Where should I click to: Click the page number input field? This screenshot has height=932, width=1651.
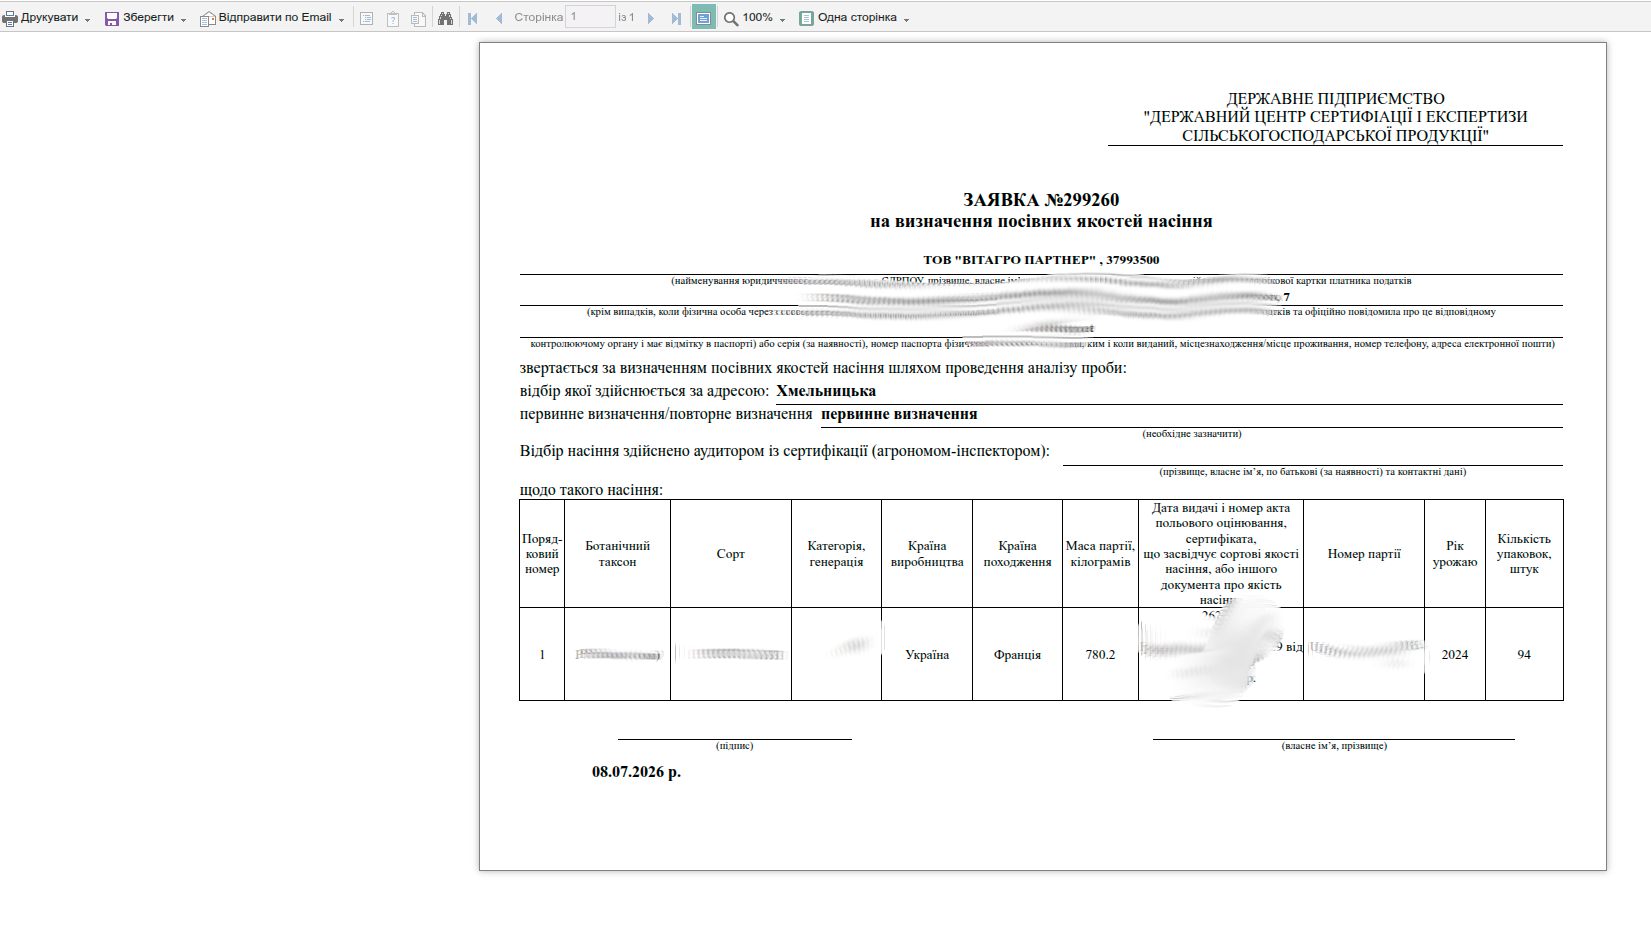coord(590,17)
